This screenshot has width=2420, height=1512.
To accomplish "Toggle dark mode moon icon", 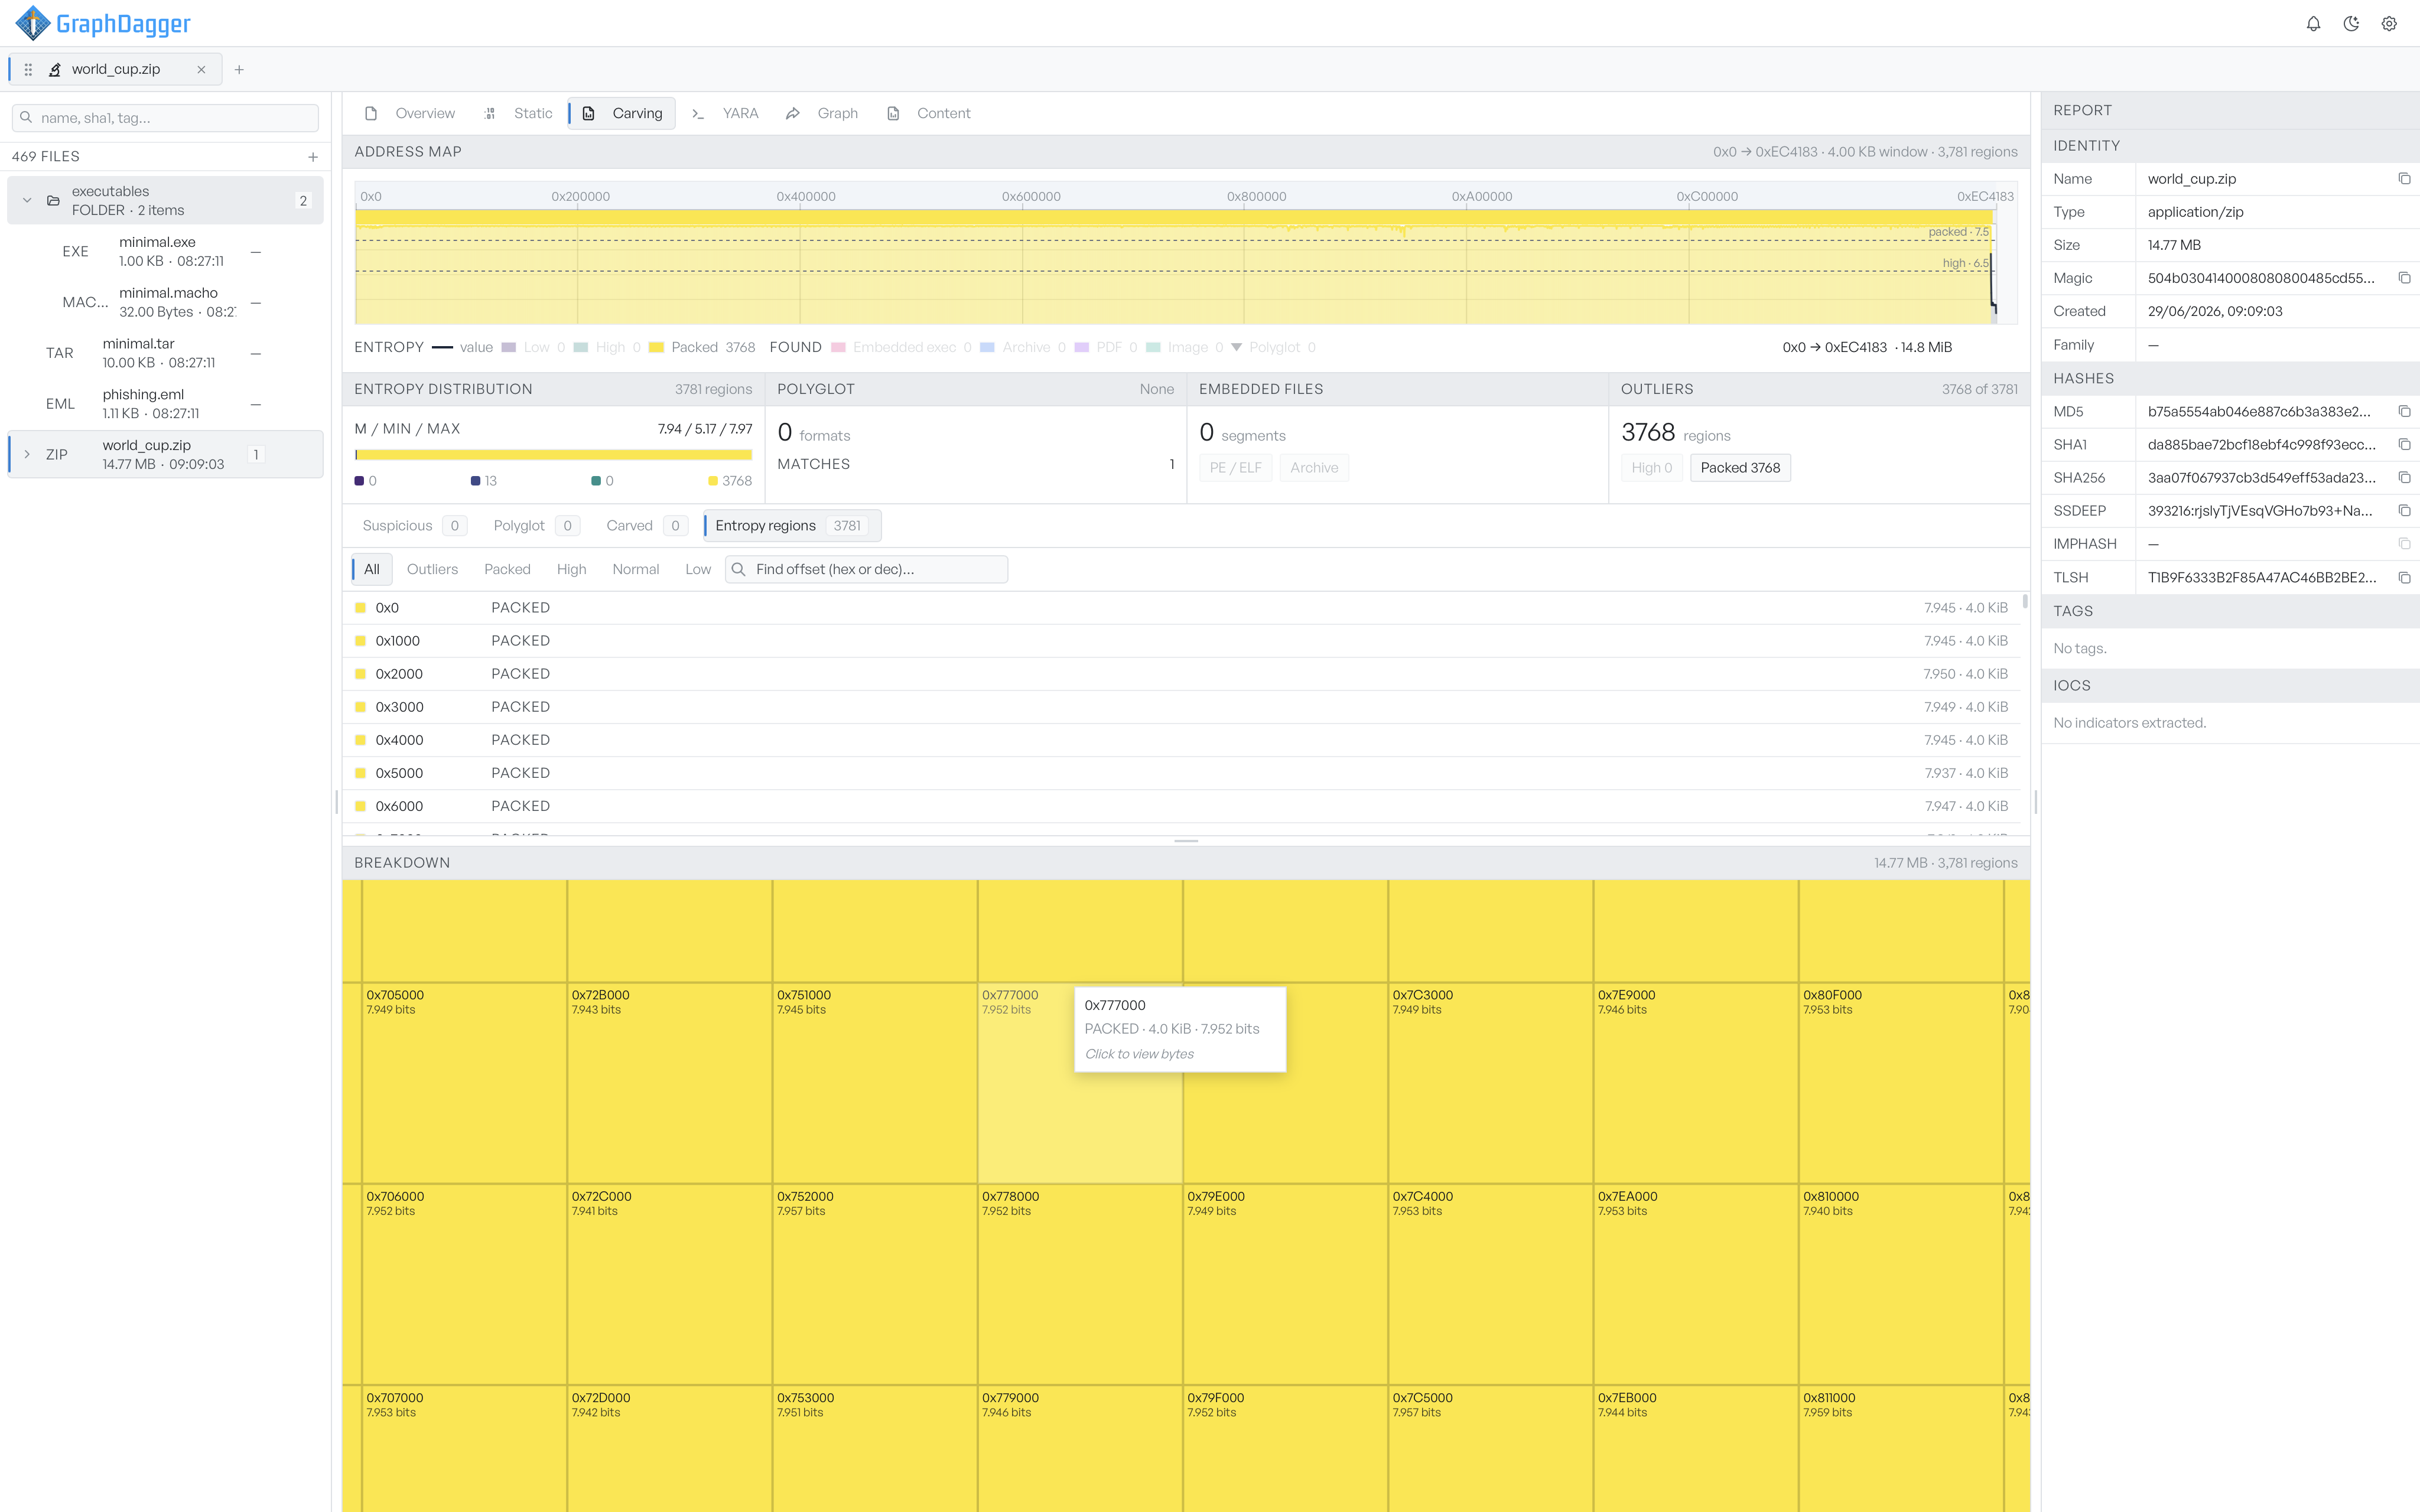I will 2351,24.
